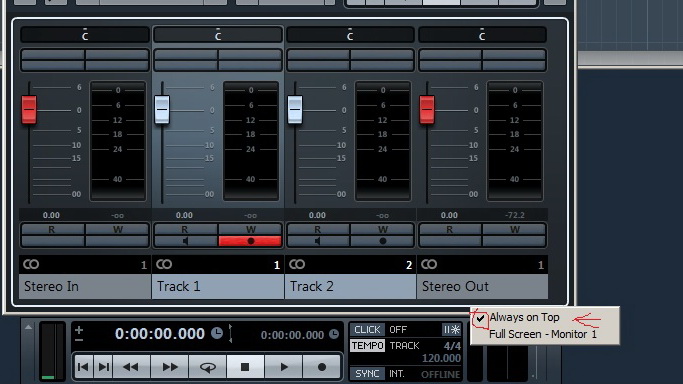The image size is (683, 384).
Task: Toggle Track 1 monitor speaker icon
Action: pos(186,241)
